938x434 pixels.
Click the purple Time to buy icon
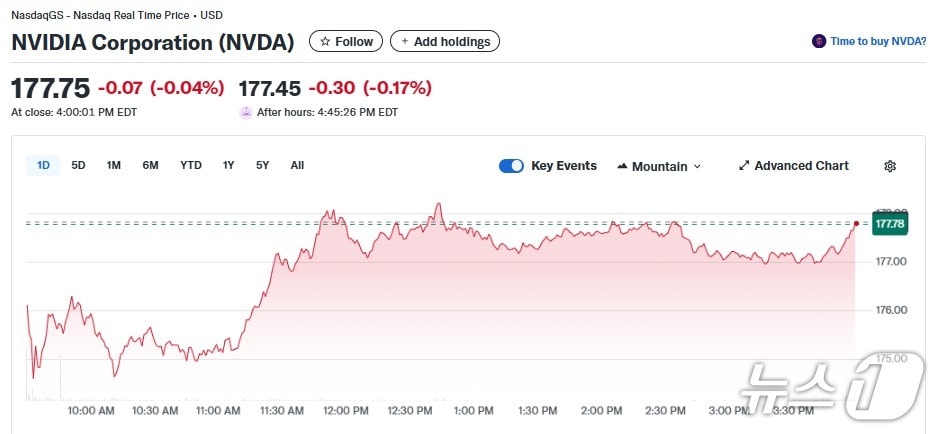pos(819,42)
